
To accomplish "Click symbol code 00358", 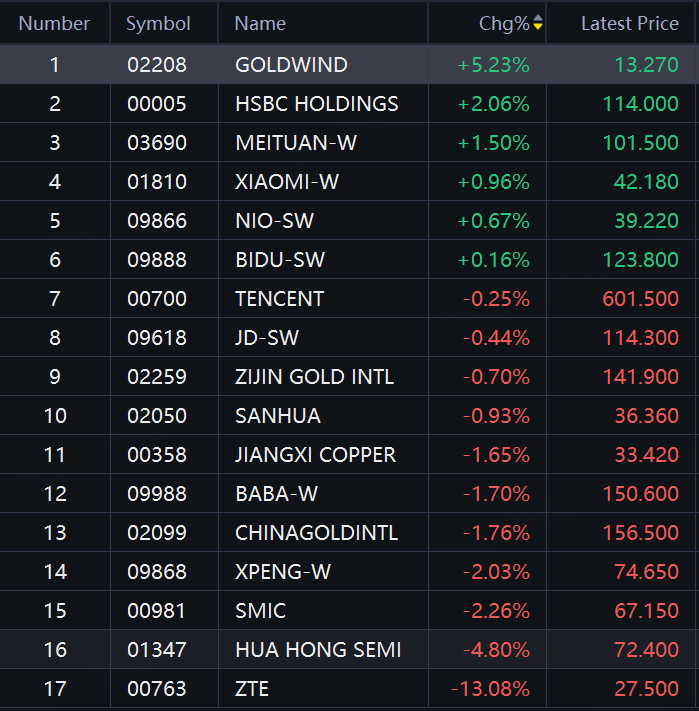I will pyautogui.click(x=157, y=455).
